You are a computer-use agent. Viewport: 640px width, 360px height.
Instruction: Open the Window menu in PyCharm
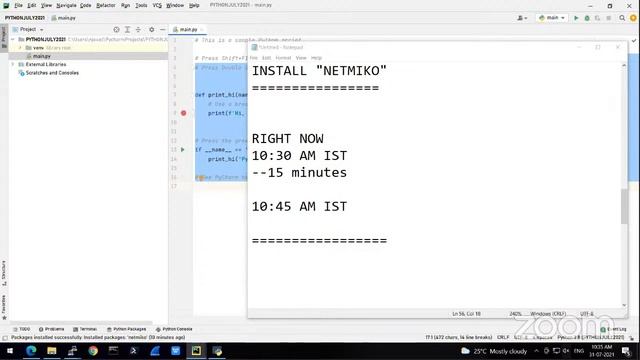tap(175, 5)
